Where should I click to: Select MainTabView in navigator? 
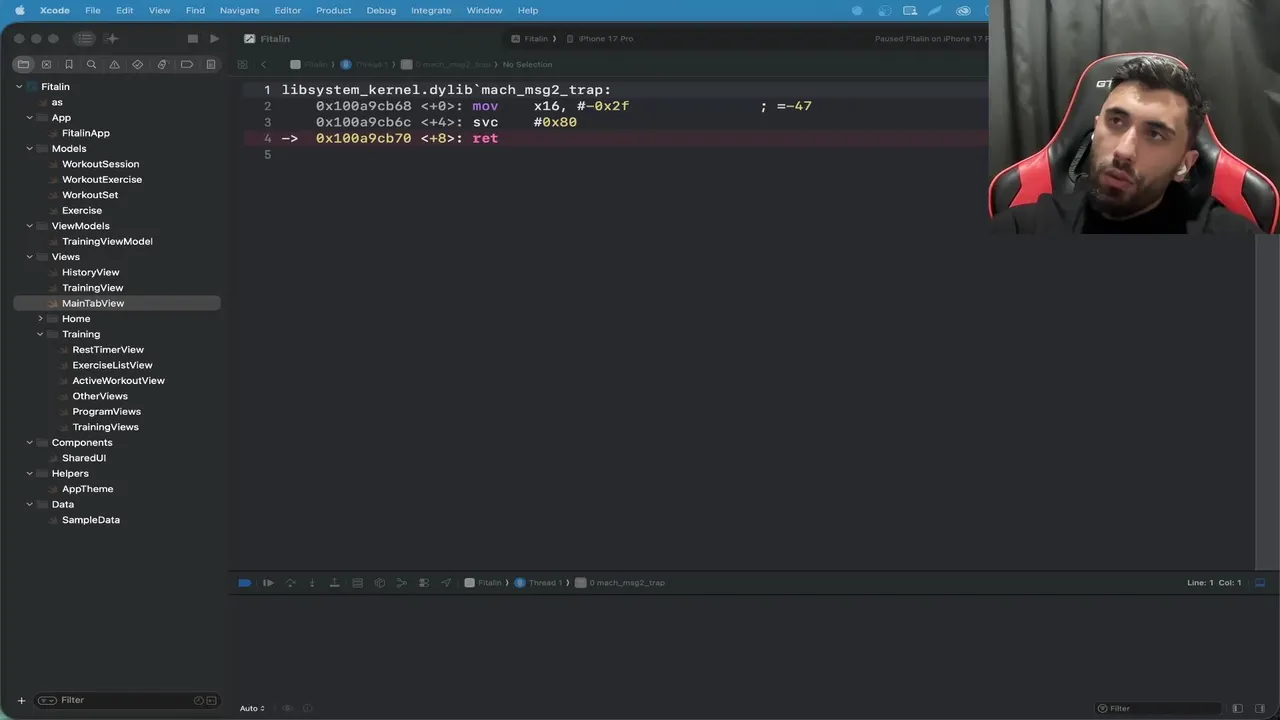coord(117,303)
